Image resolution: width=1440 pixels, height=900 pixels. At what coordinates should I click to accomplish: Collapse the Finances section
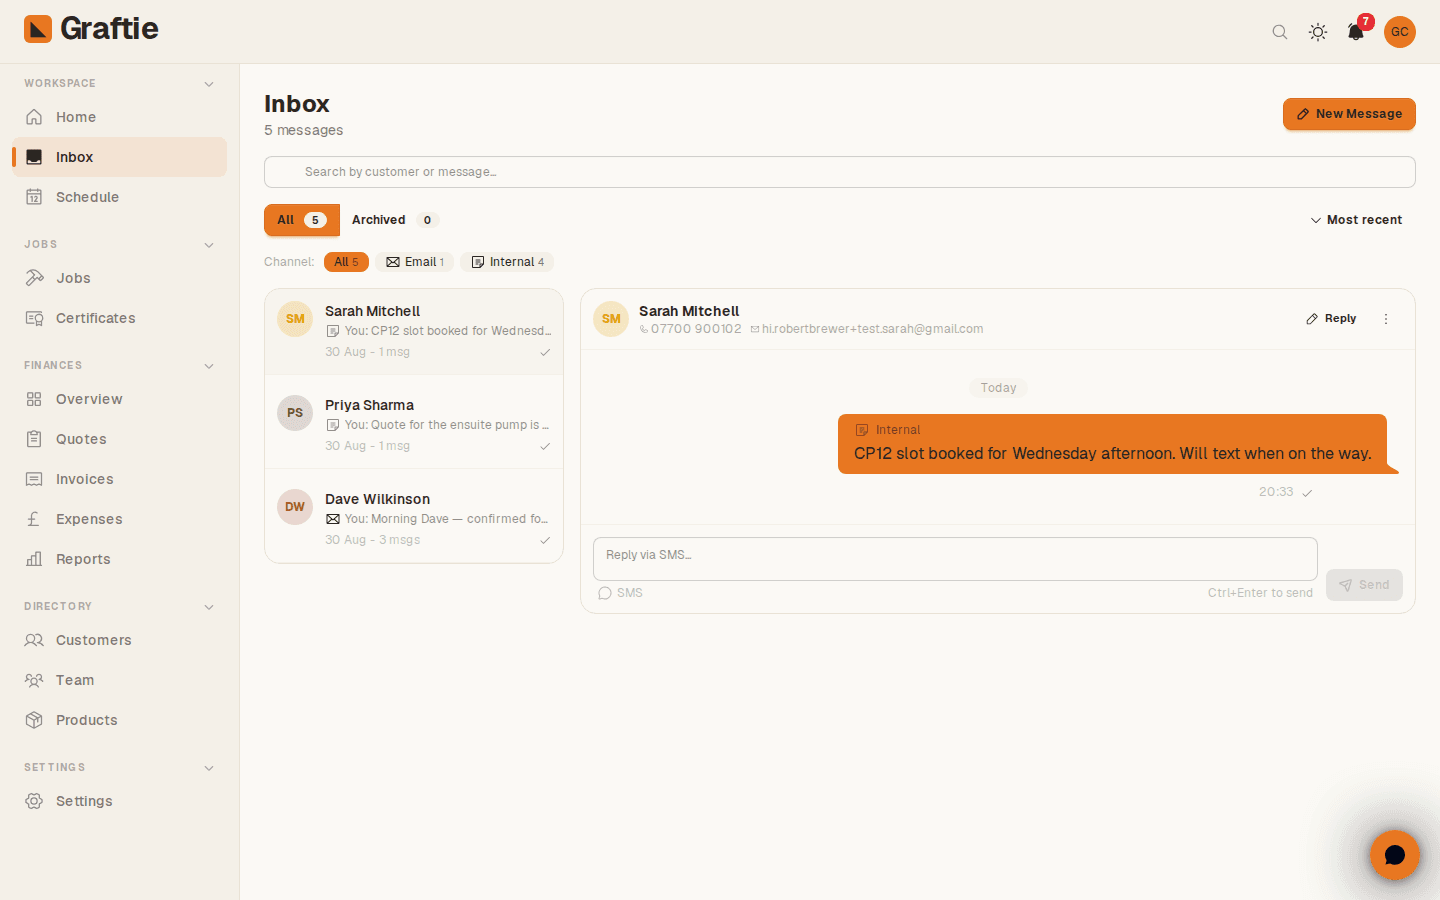point(209,366)
